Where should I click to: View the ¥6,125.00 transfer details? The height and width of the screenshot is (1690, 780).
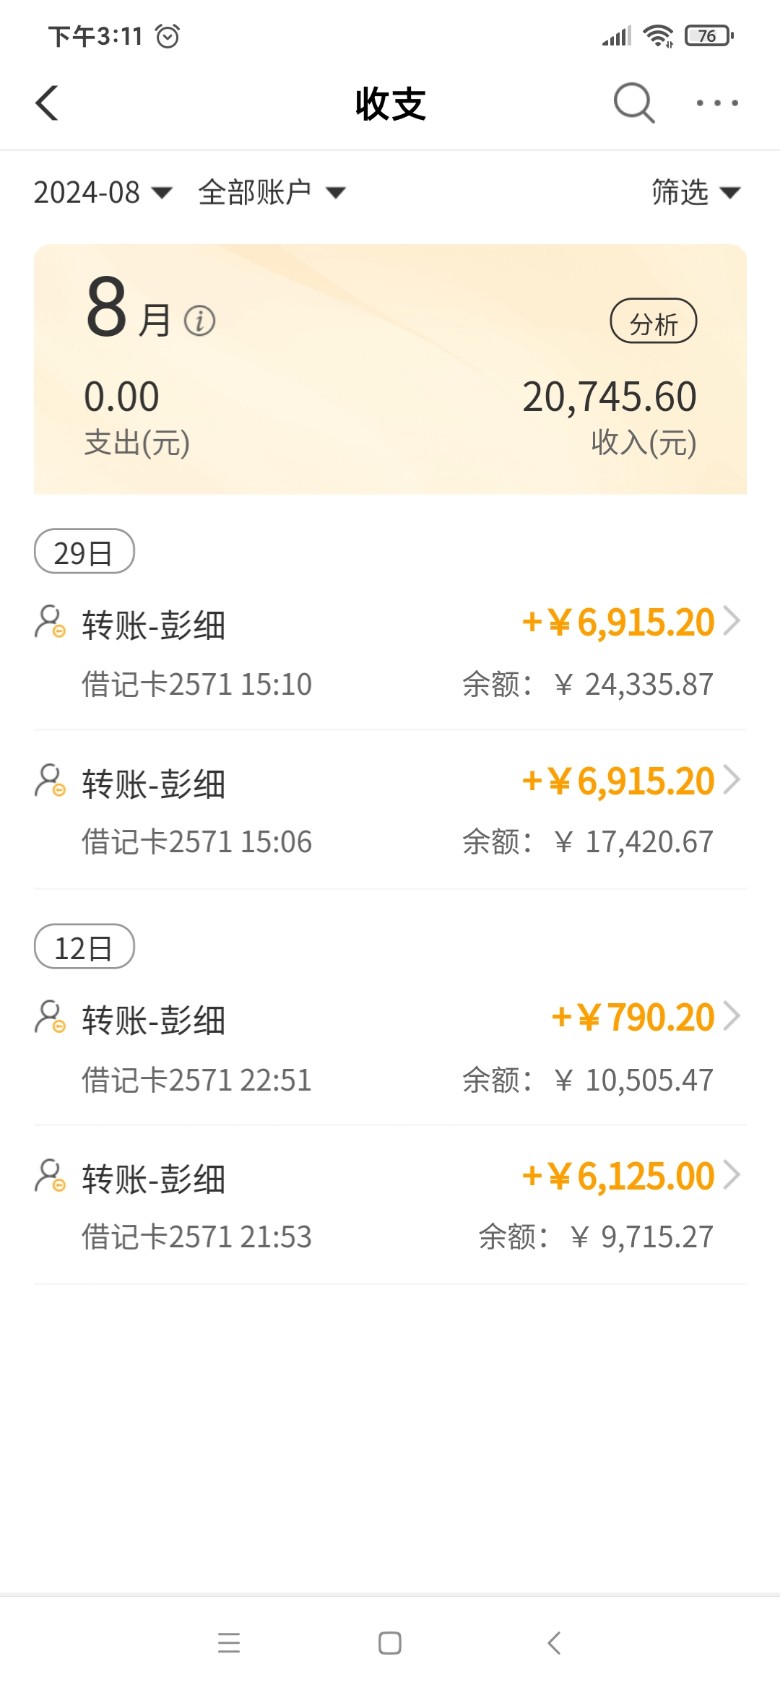pos(390,1205)
